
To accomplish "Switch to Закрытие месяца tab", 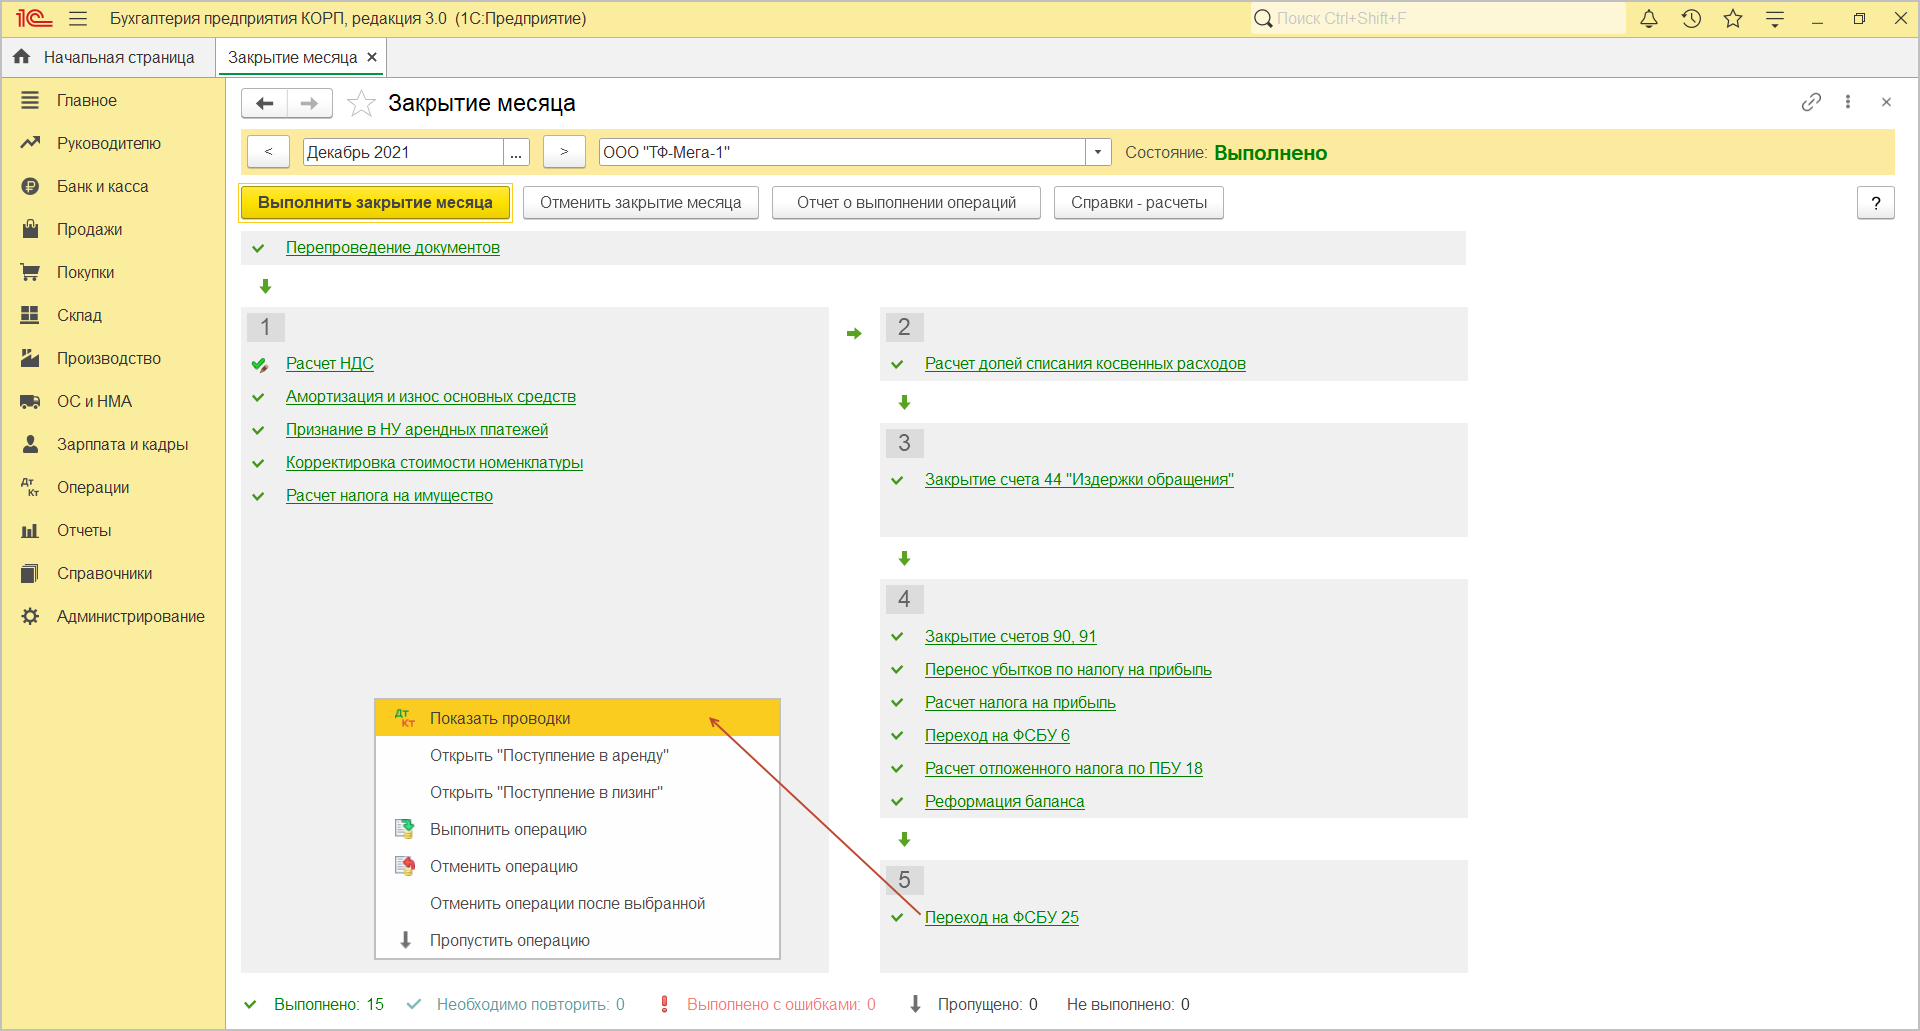I will click(x=292, y=57).
